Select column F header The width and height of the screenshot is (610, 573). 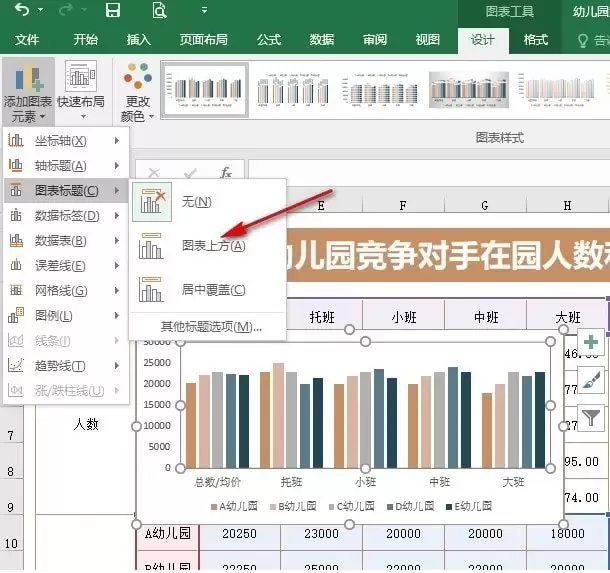click(403, 205)
